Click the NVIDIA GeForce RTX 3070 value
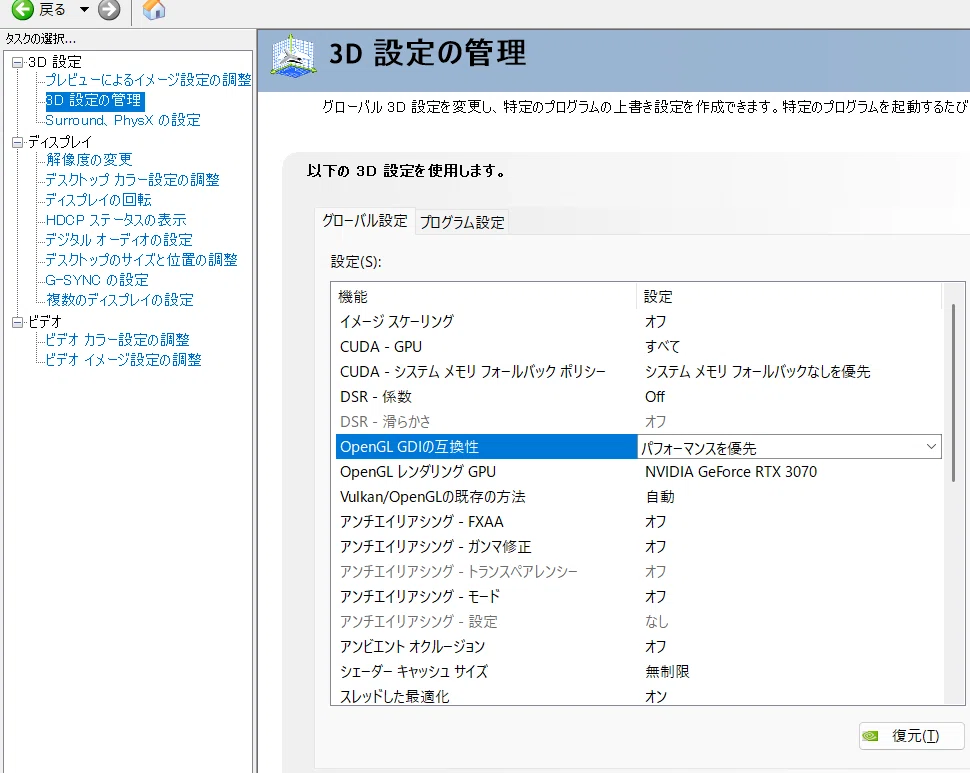 tap(731, 472)
